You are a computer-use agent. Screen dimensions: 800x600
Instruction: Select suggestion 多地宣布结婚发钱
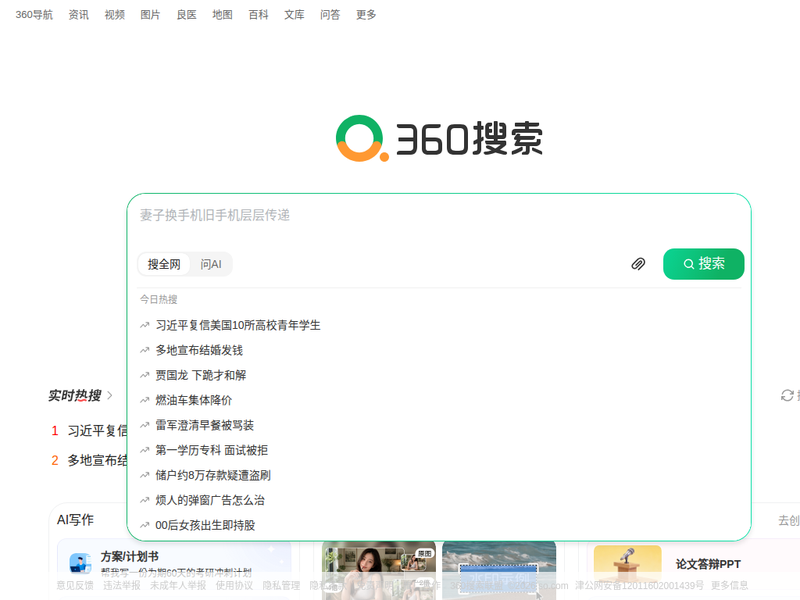point(199,351)
